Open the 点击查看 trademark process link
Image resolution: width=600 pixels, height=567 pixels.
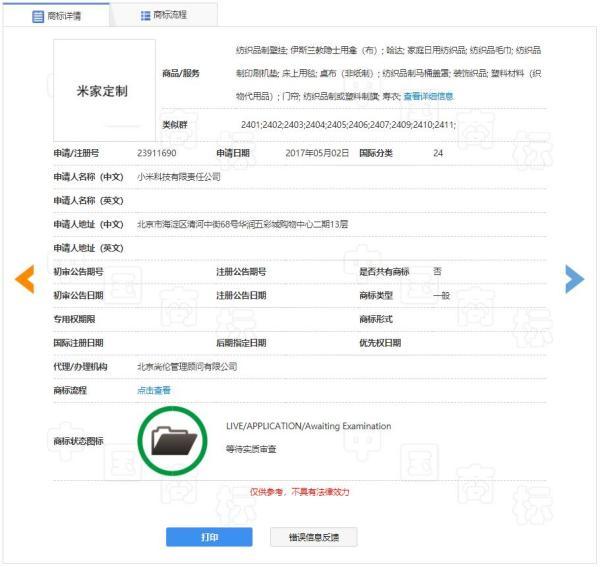[154, 390]
